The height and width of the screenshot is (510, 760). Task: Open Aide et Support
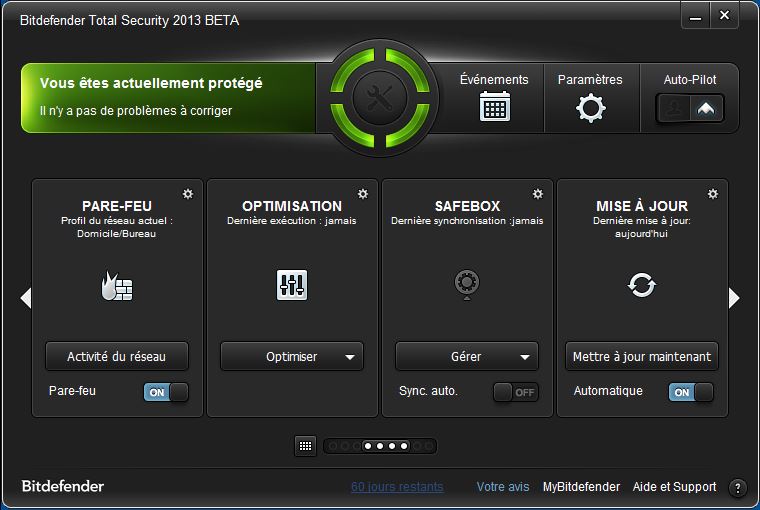tap(674, 487)
